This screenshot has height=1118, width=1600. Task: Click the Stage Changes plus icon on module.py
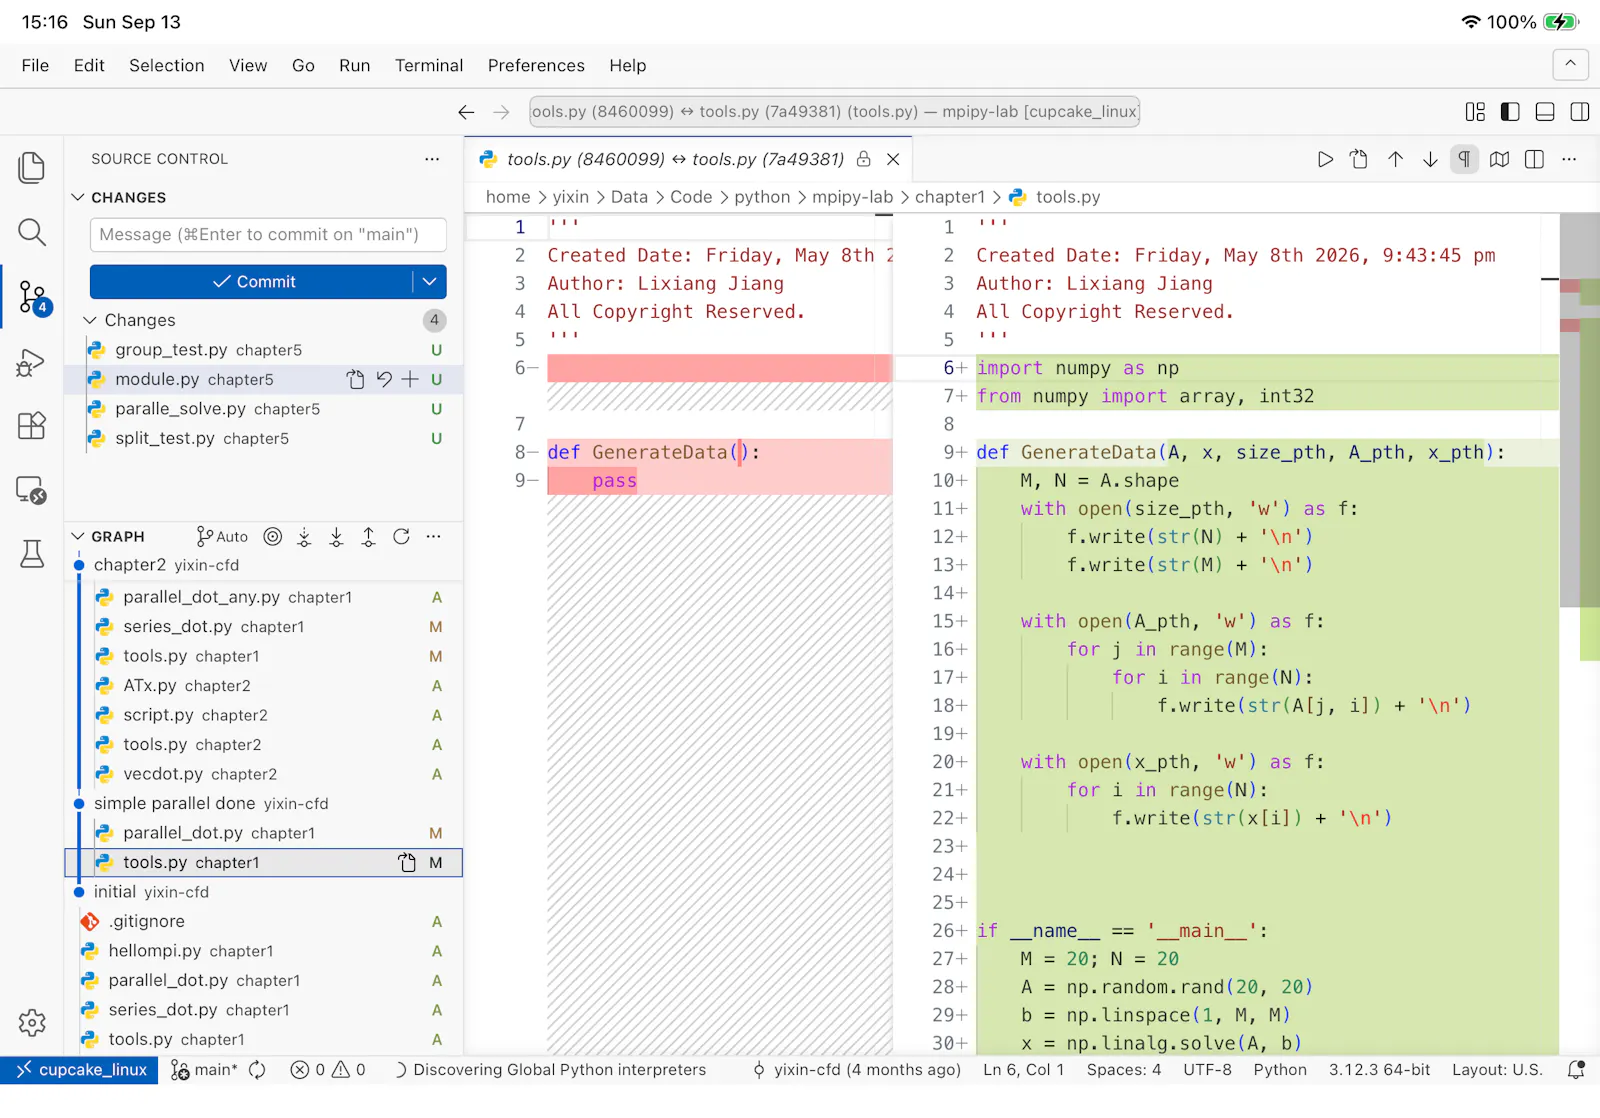pos(410,379)
